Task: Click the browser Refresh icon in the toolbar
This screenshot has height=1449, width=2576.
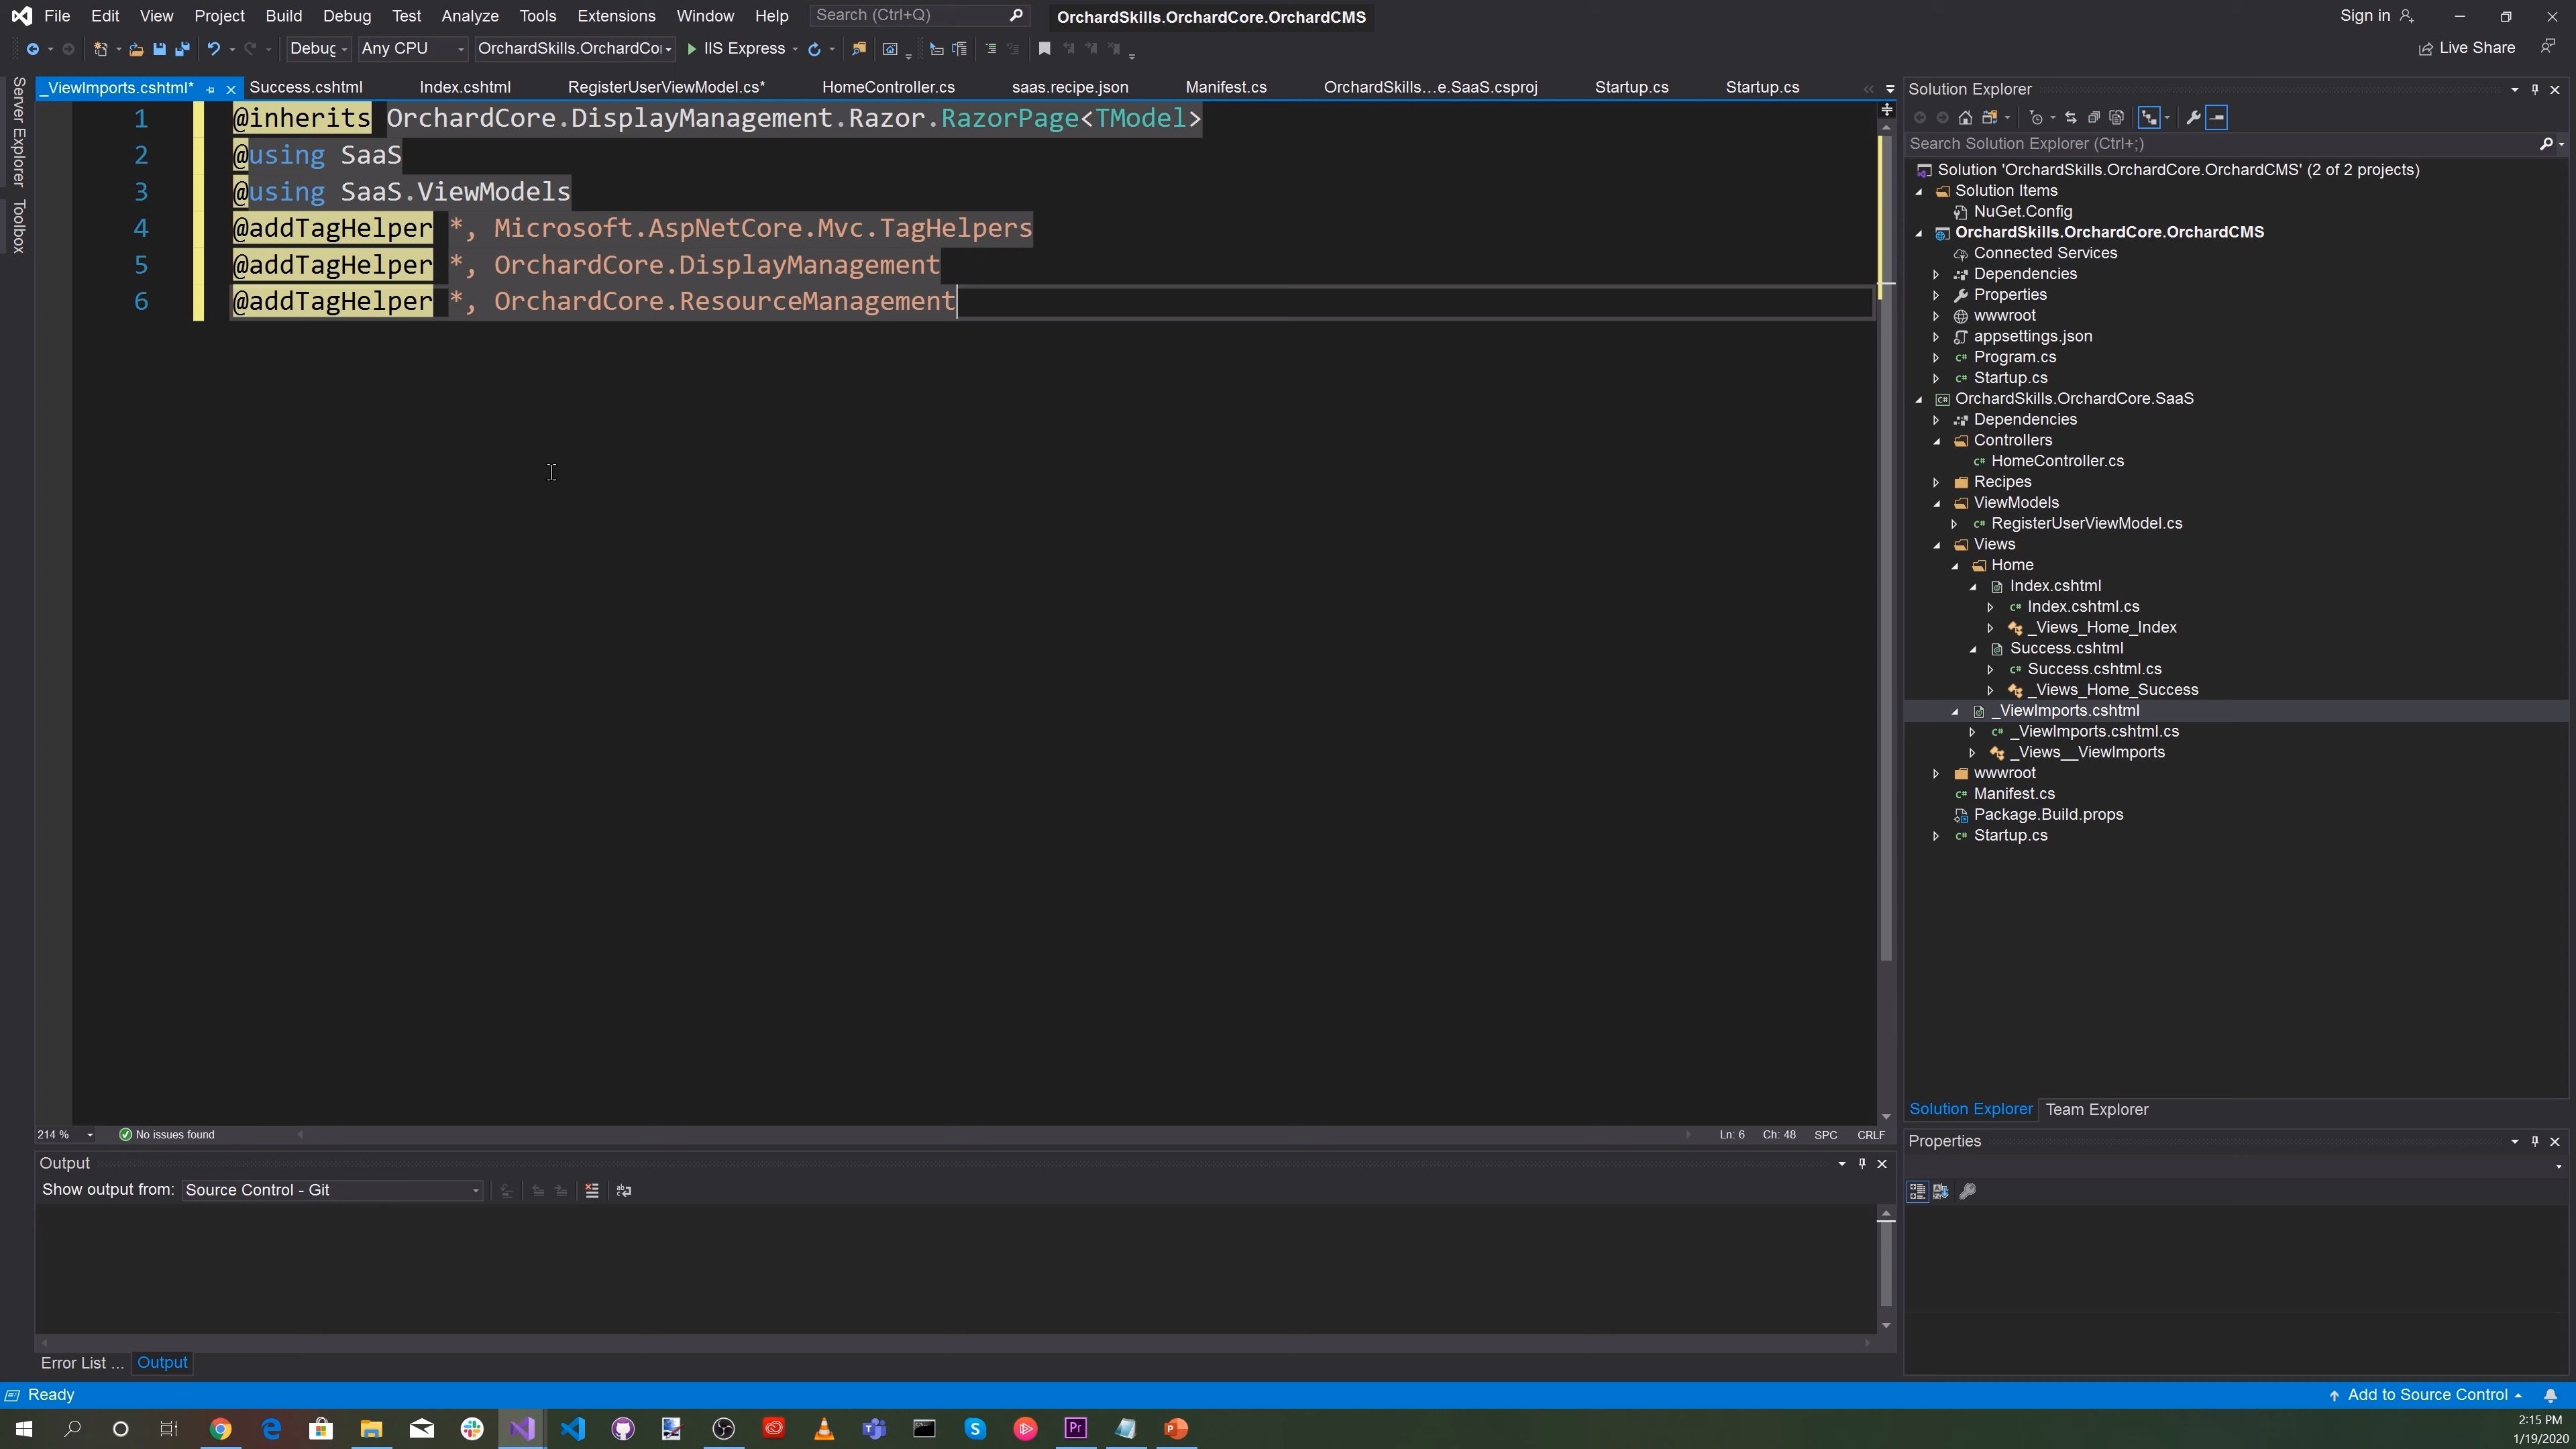Action: tap(814, 49)
